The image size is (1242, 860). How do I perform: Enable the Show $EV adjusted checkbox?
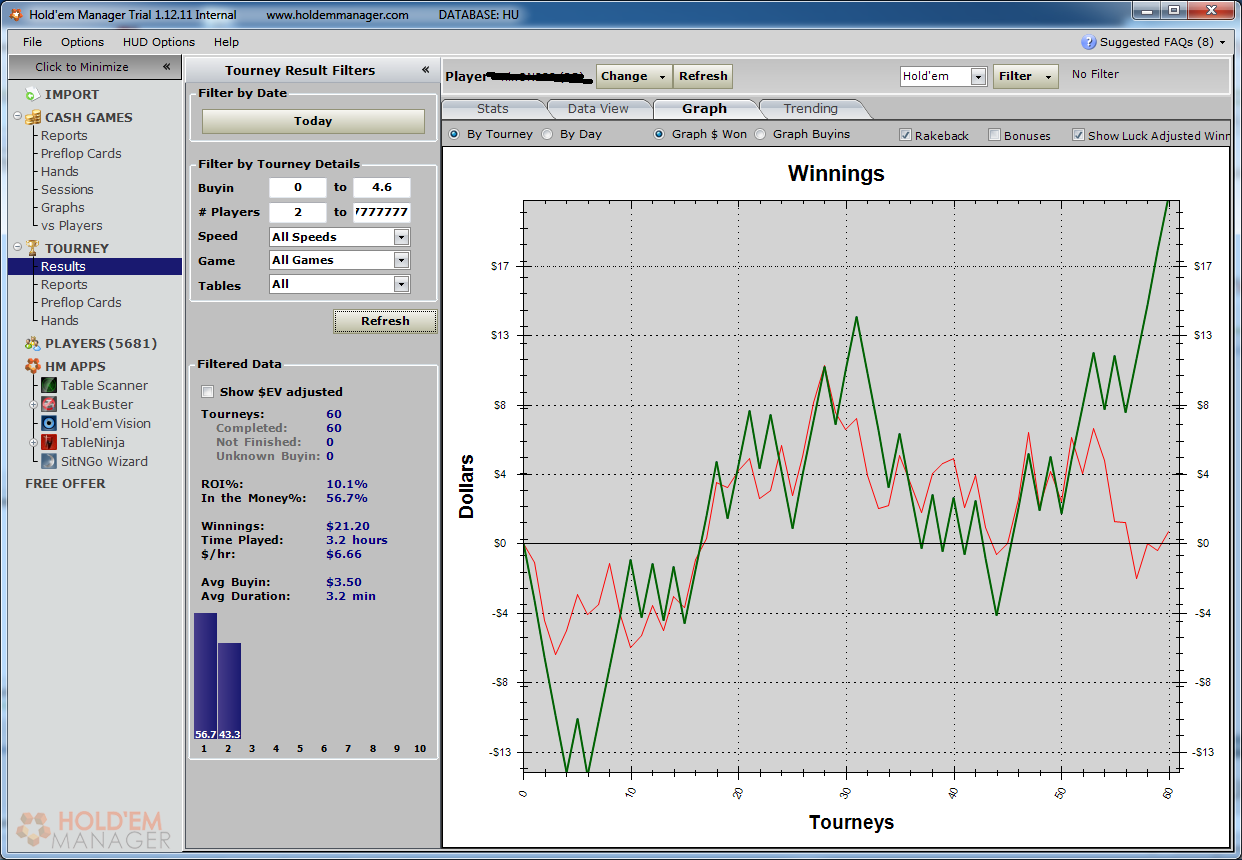(x=208, y=392)
